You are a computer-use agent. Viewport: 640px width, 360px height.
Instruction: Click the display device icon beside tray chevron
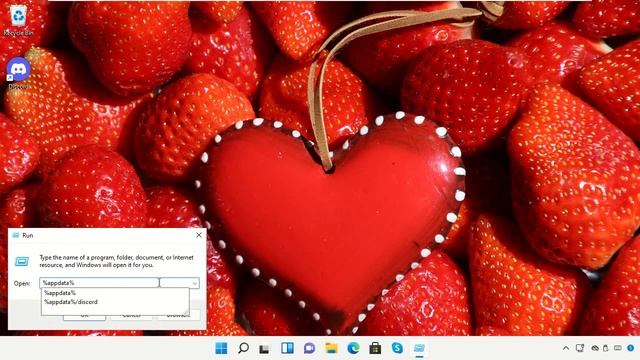pyautogui.click(x=580, y=348)
